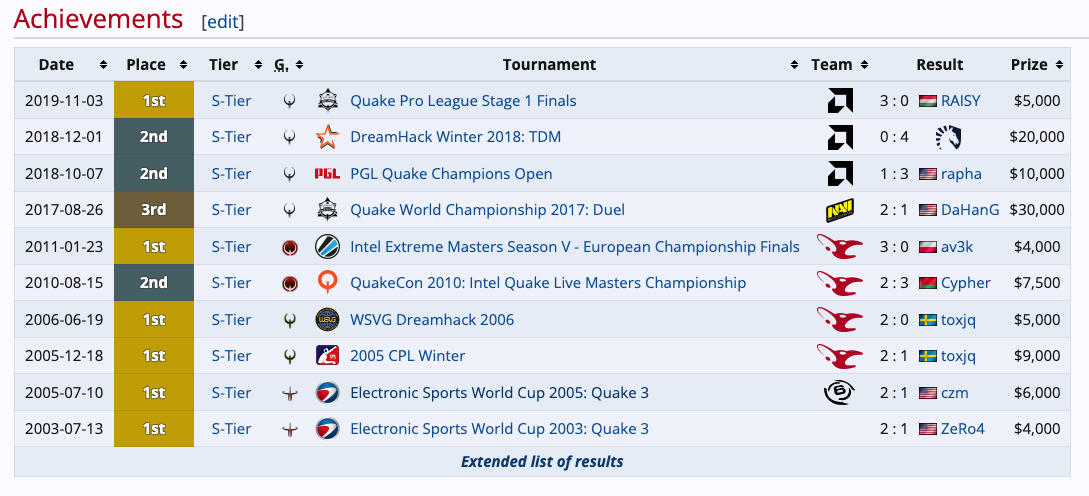Click the SK Gaming team logo

(x=839, y=392)
